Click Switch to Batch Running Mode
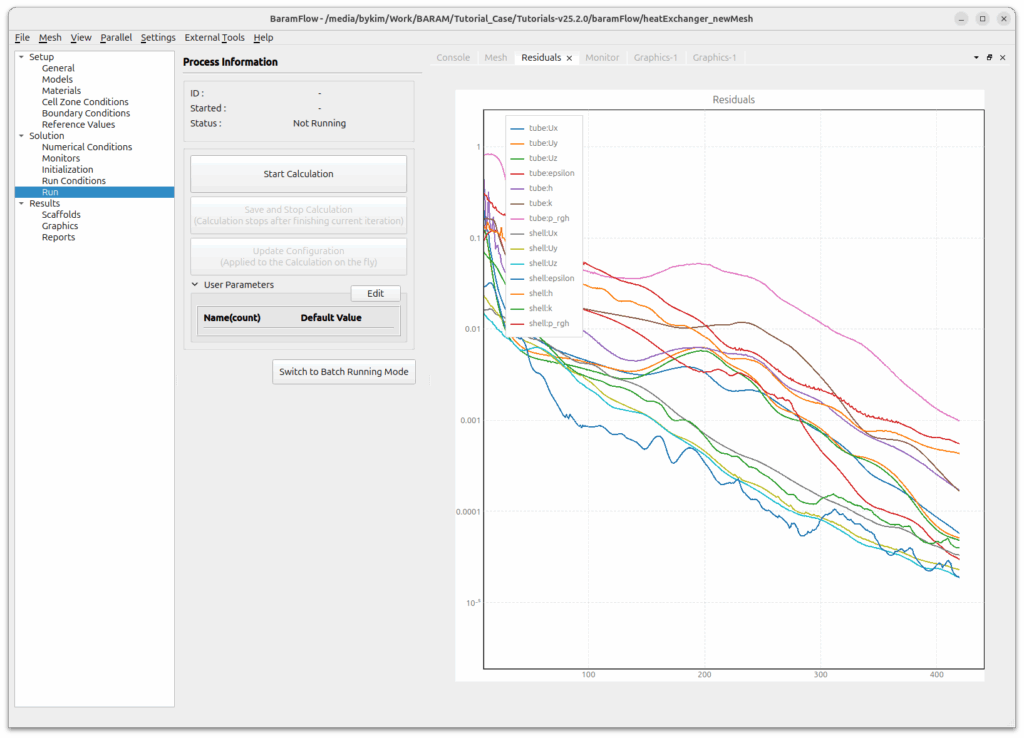This screenshot has height=738, width=1024. [344, 372]
